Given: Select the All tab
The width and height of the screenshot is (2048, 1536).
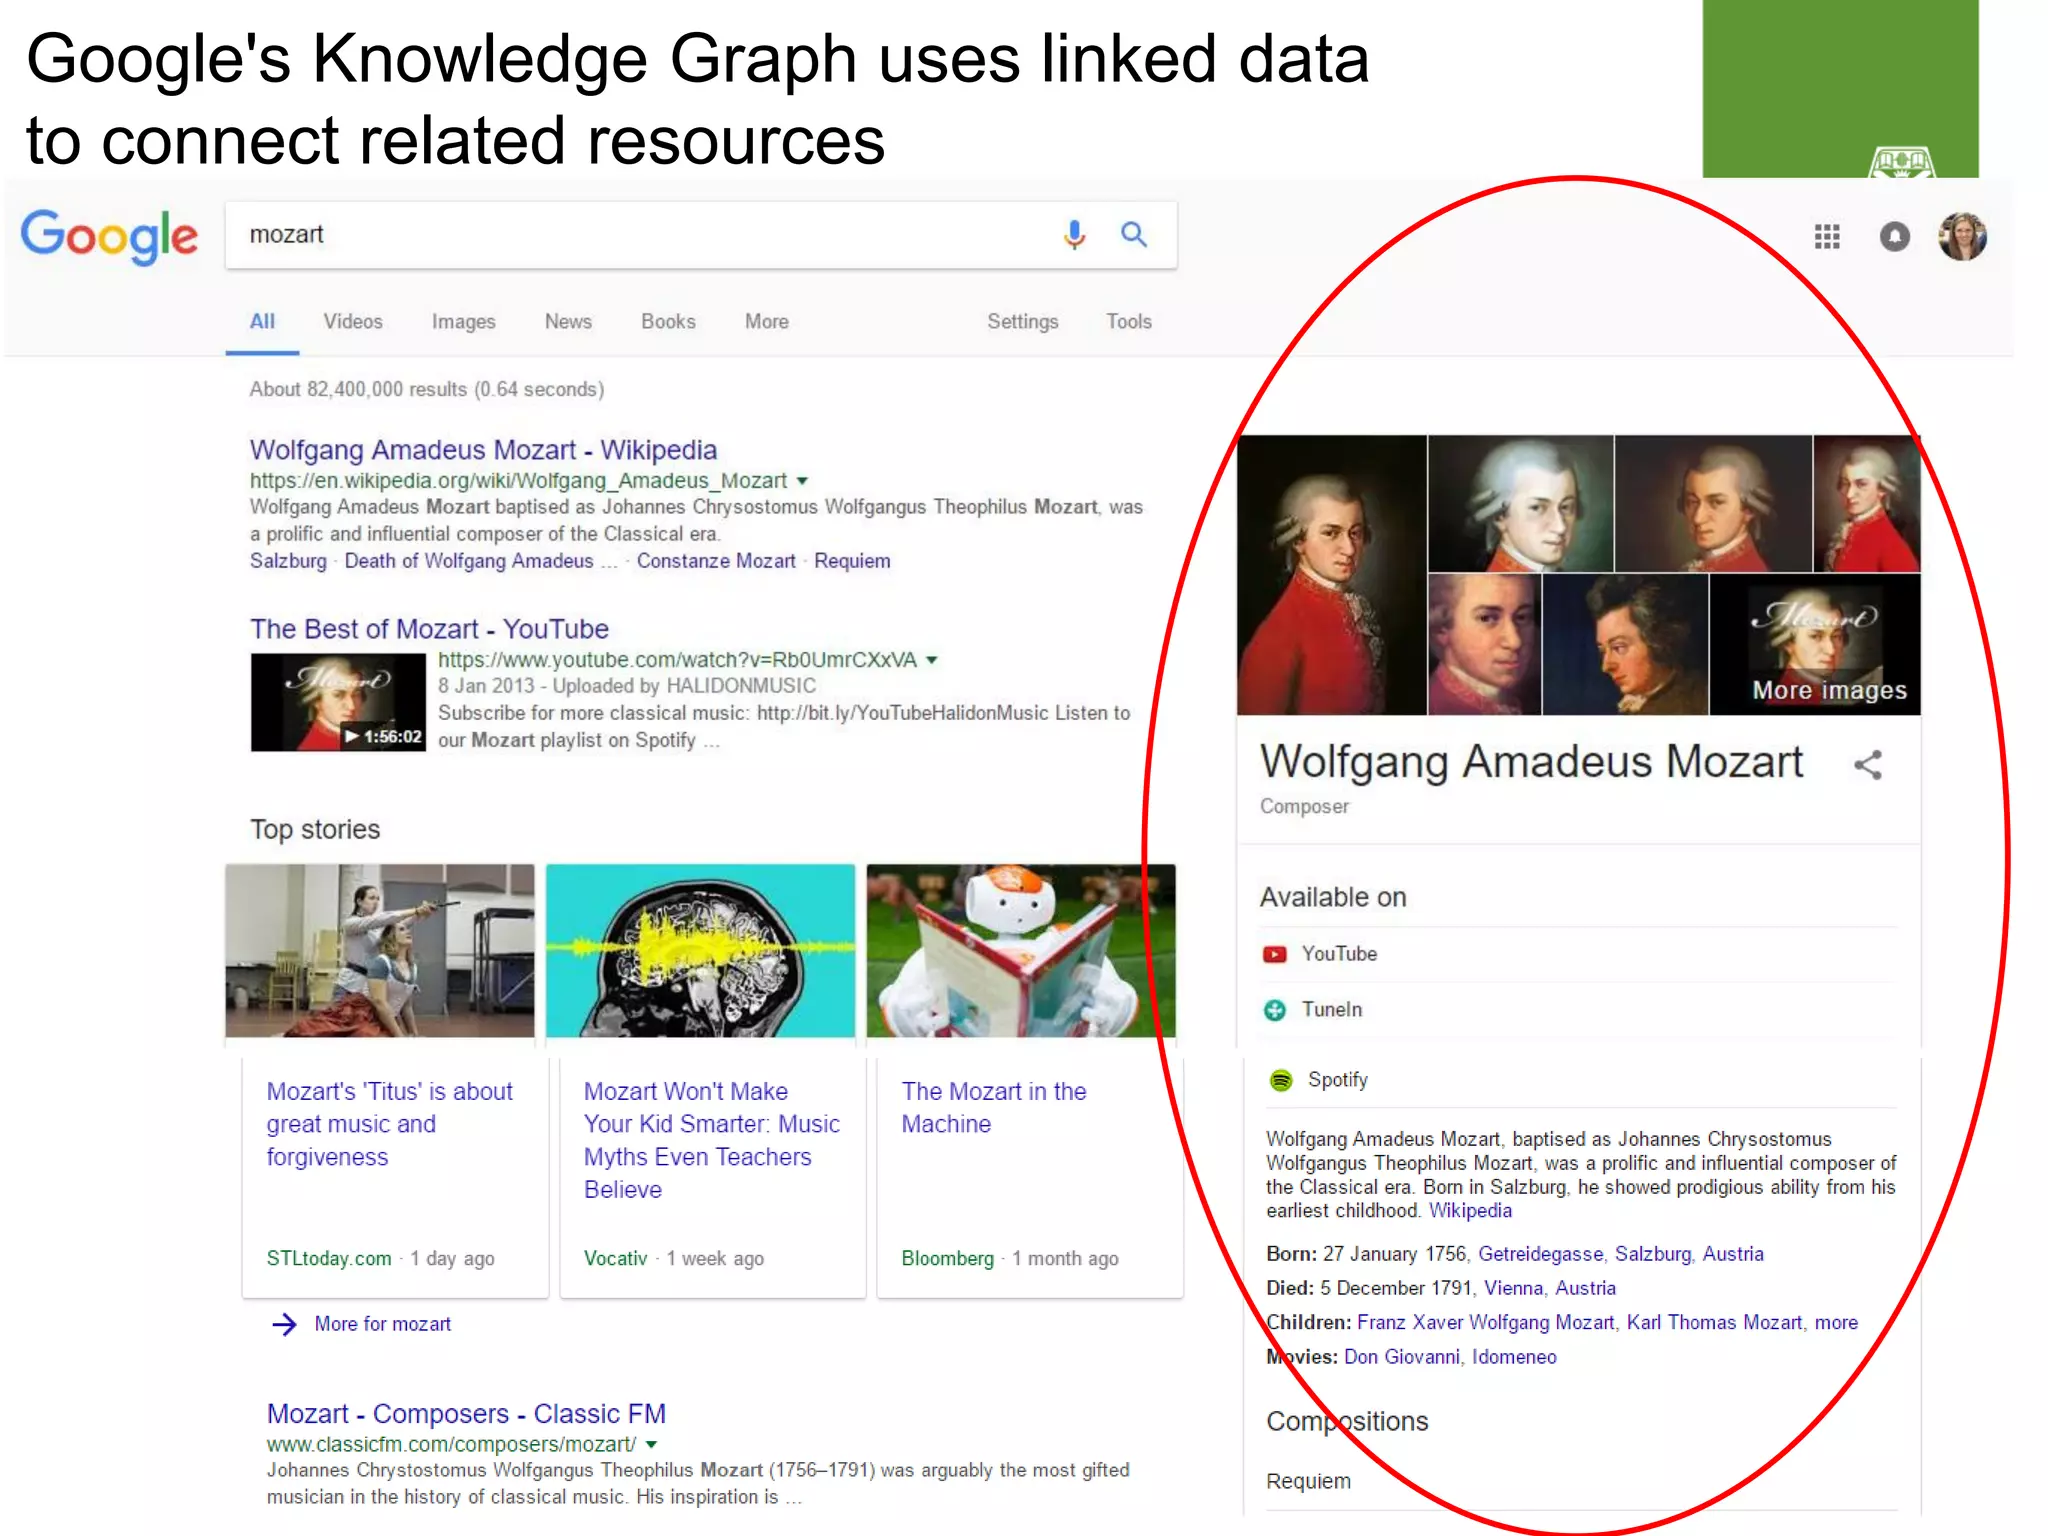Looking at the screenshot, I should pyautogui.click(x=262, y=322).
